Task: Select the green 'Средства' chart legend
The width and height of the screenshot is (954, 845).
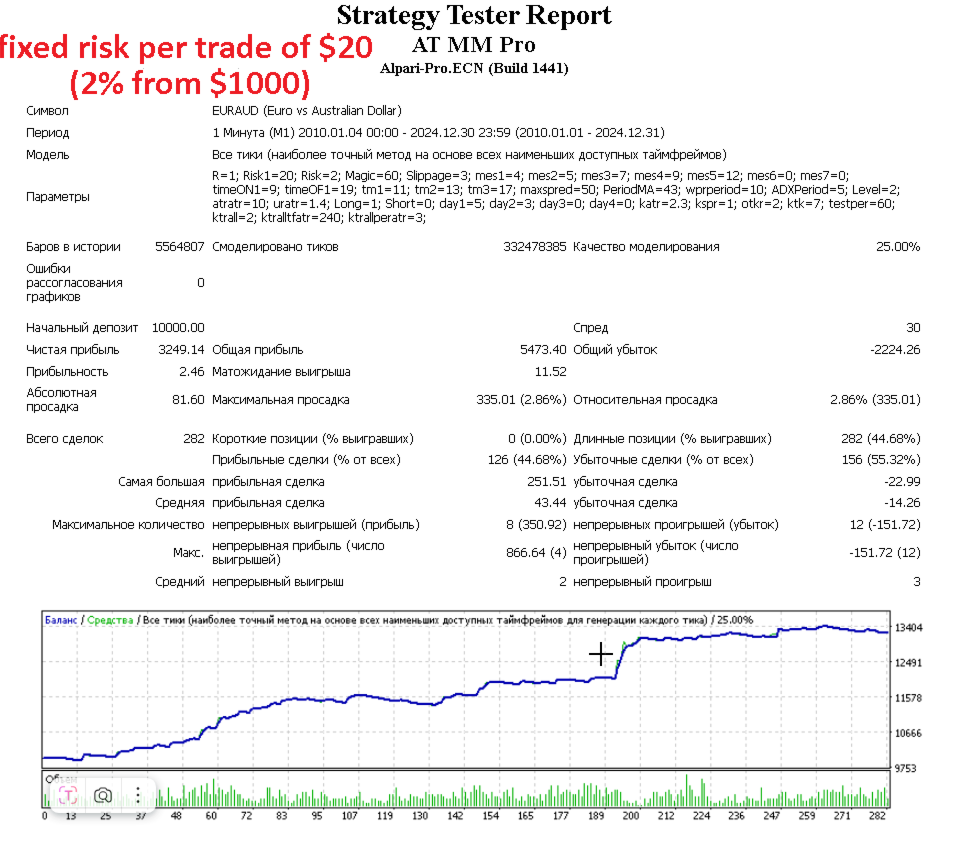Action: 110,620
